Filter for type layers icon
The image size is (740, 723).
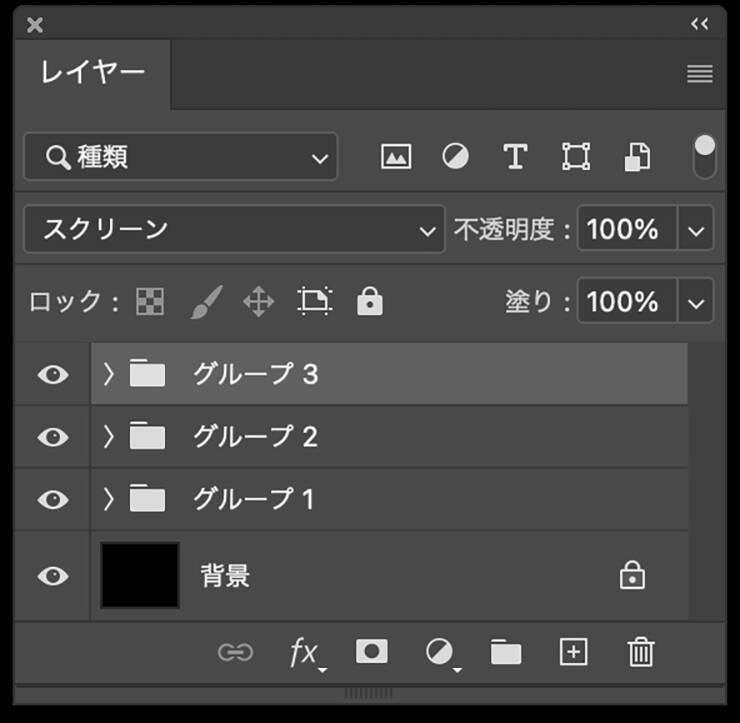[515, 157]
